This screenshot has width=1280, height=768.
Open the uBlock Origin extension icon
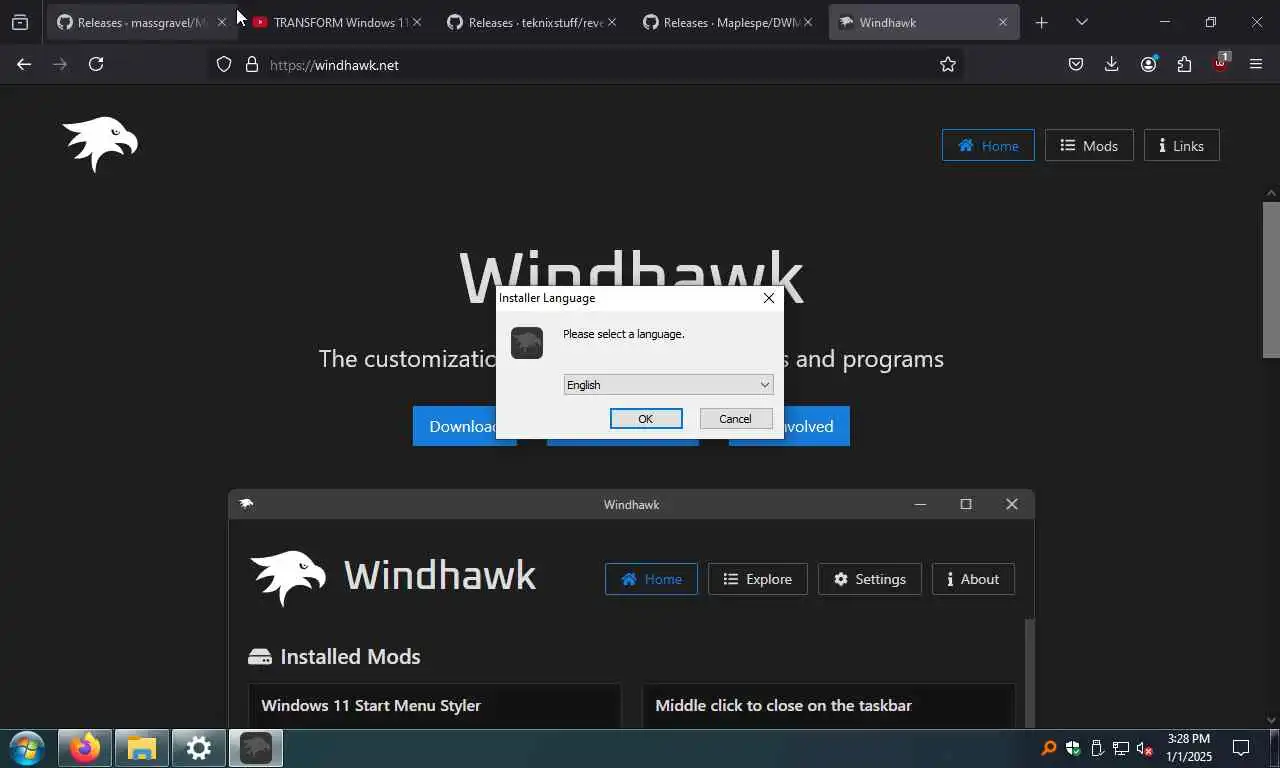coord(1221,64)
